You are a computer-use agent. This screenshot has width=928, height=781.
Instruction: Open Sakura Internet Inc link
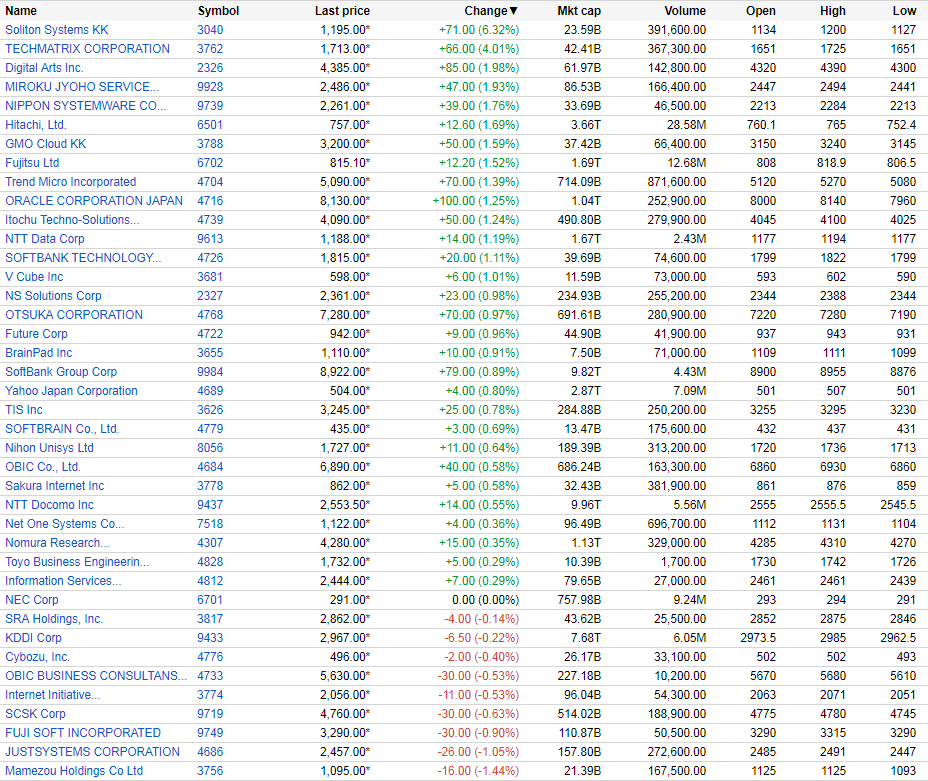pos(54,485)
